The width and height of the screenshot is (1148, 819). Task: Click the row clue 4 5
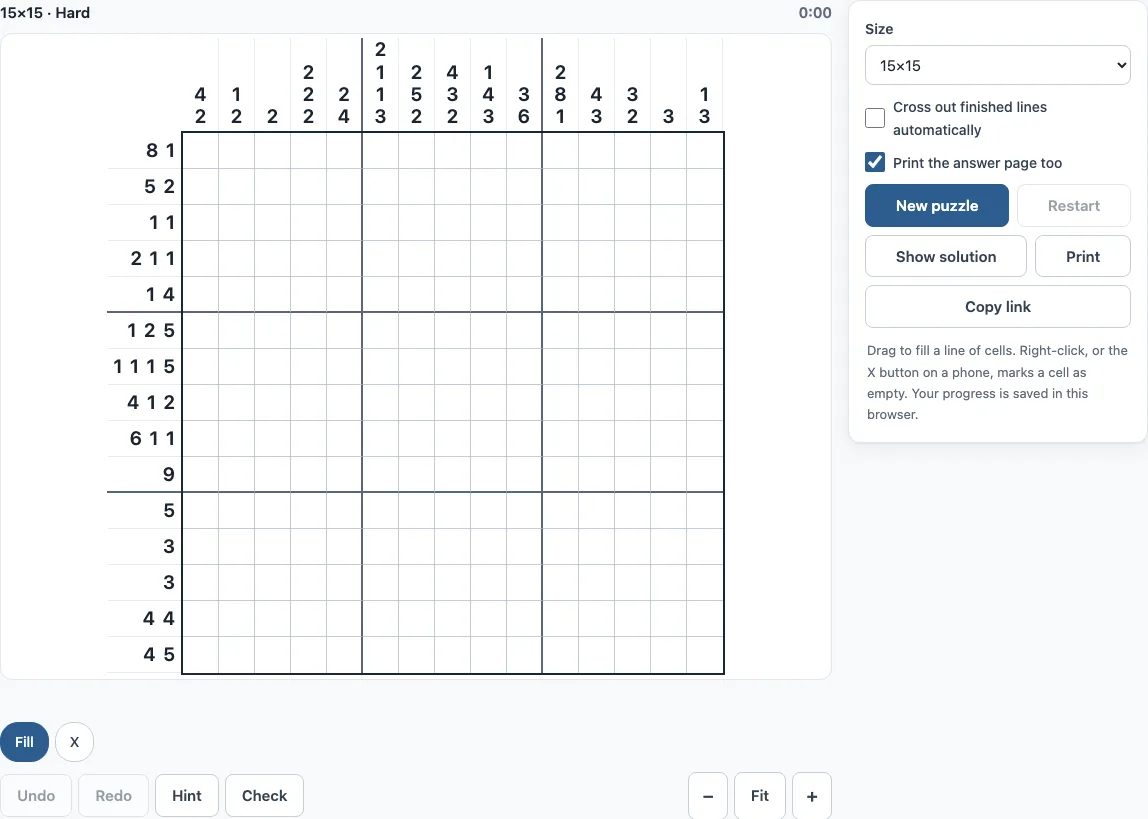159,654
